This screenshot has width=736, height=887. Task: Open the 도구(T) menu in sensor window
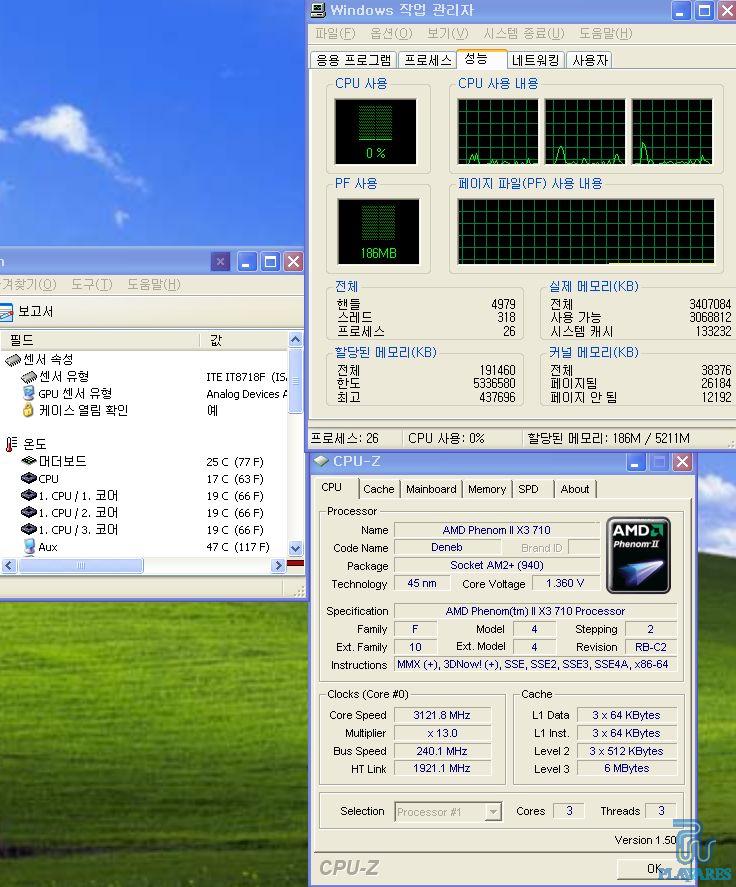(x=92, y=285)
